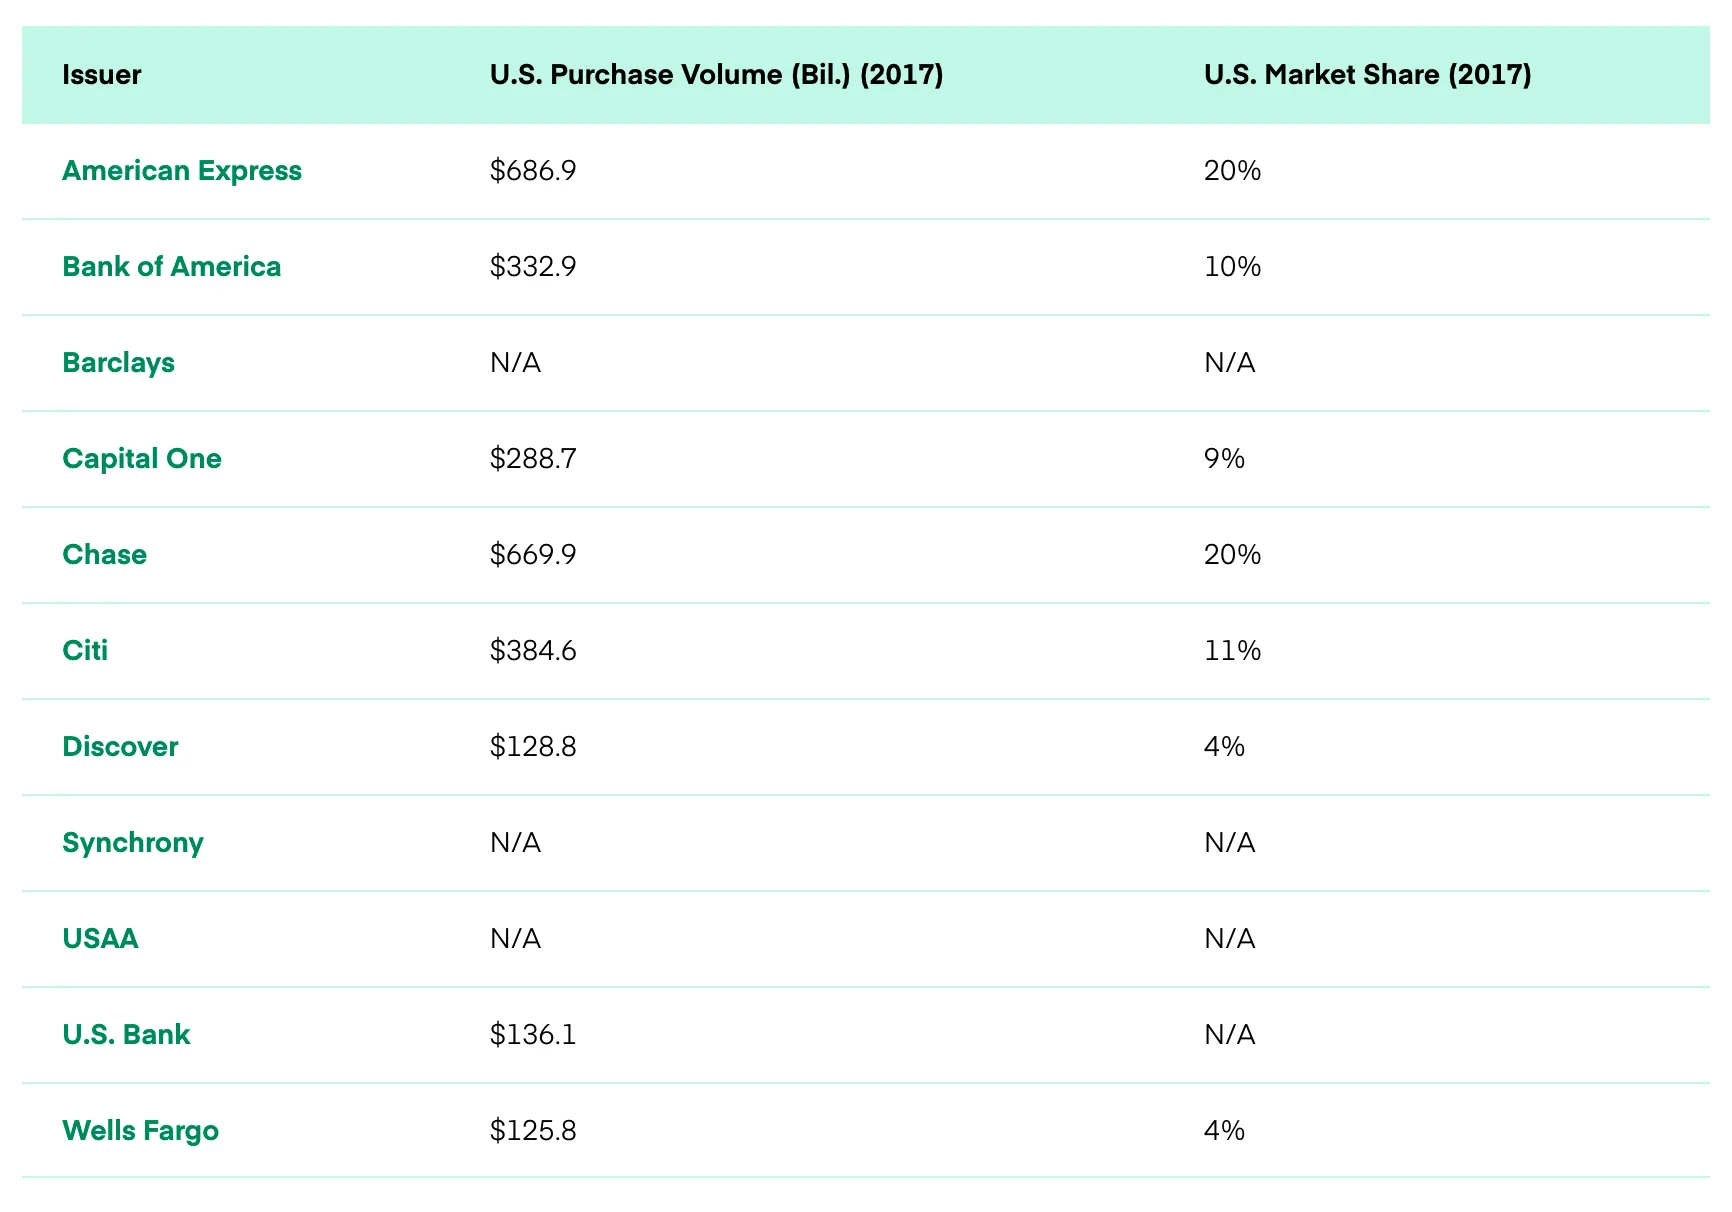Click the Wells Fargo link
This screenshot has width=1732, height=1212.
tap(140, 1131)
